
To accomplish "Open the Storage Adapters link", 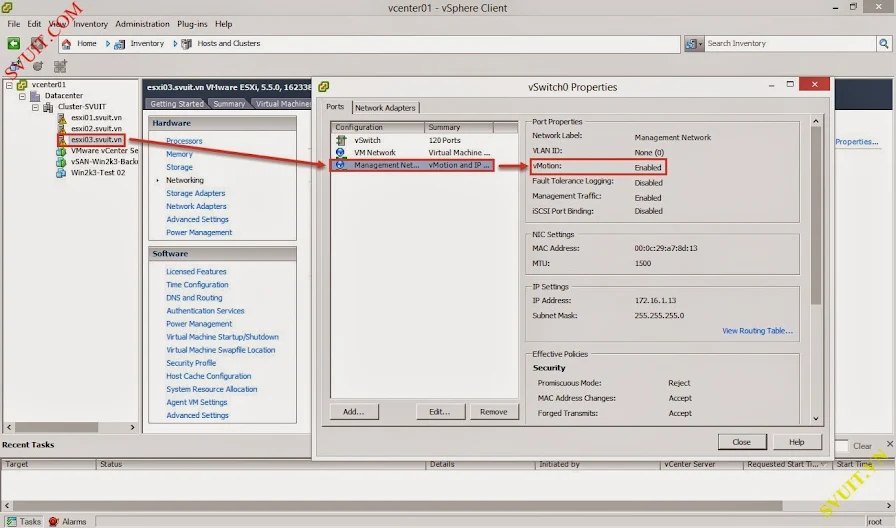I will click(x=195, y=193).
